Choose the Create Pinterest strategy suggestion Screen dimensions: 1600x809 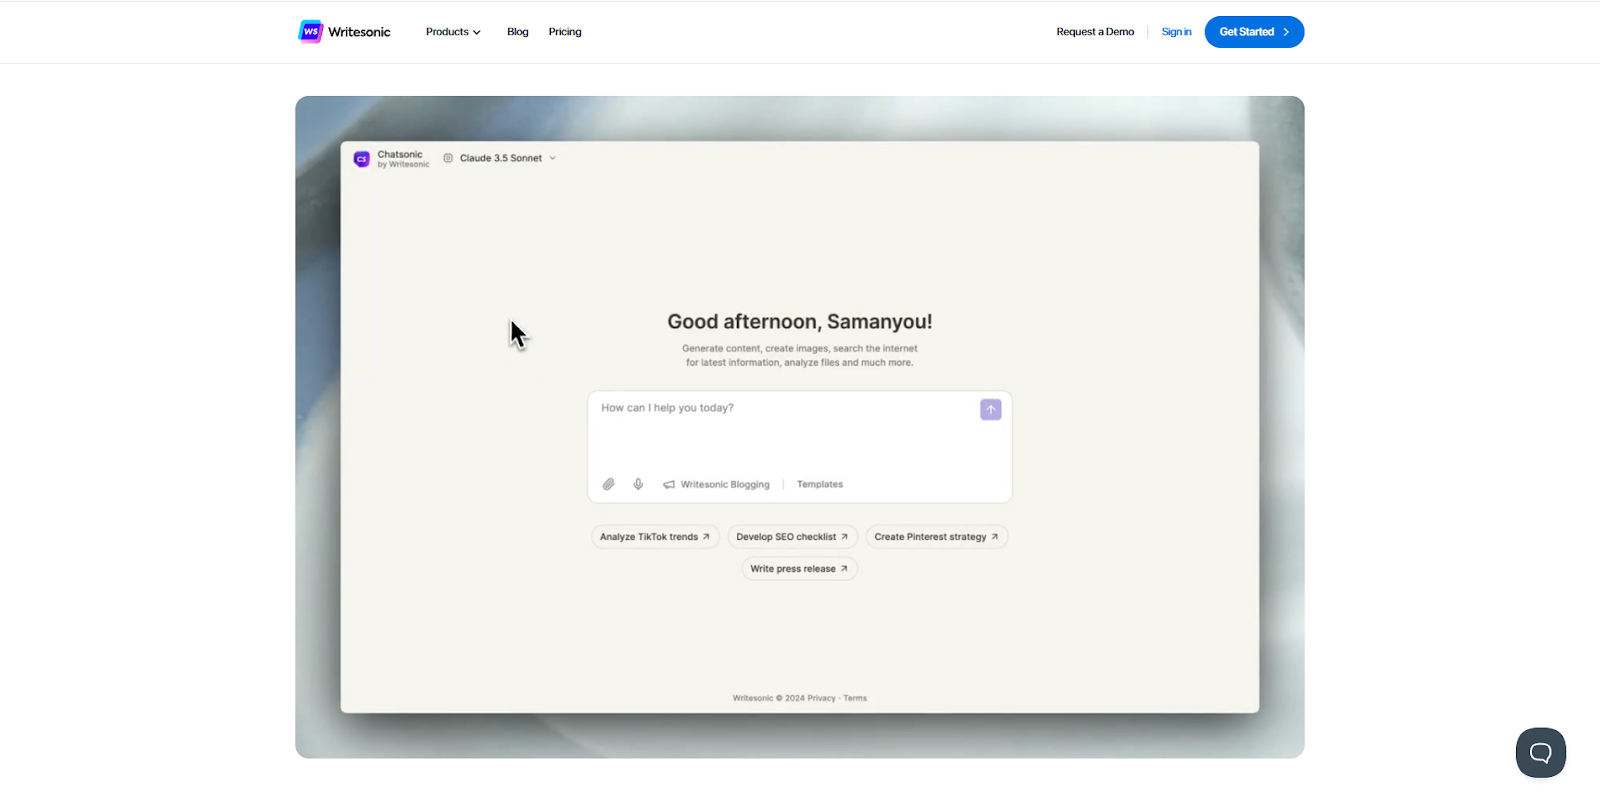(x=936, y=537)
